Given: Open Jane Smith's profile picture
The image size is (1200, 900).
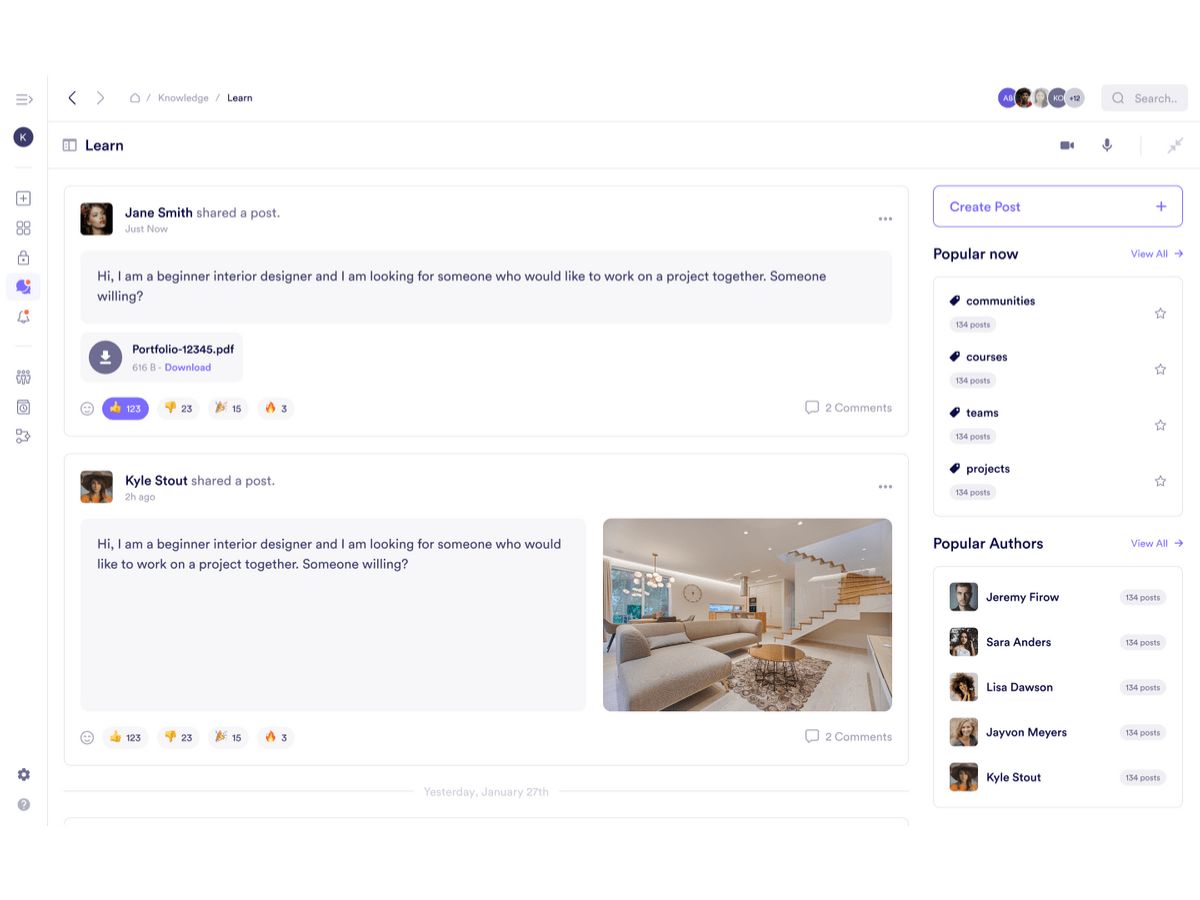Looking at the screenshot, I should coord(97,219).
